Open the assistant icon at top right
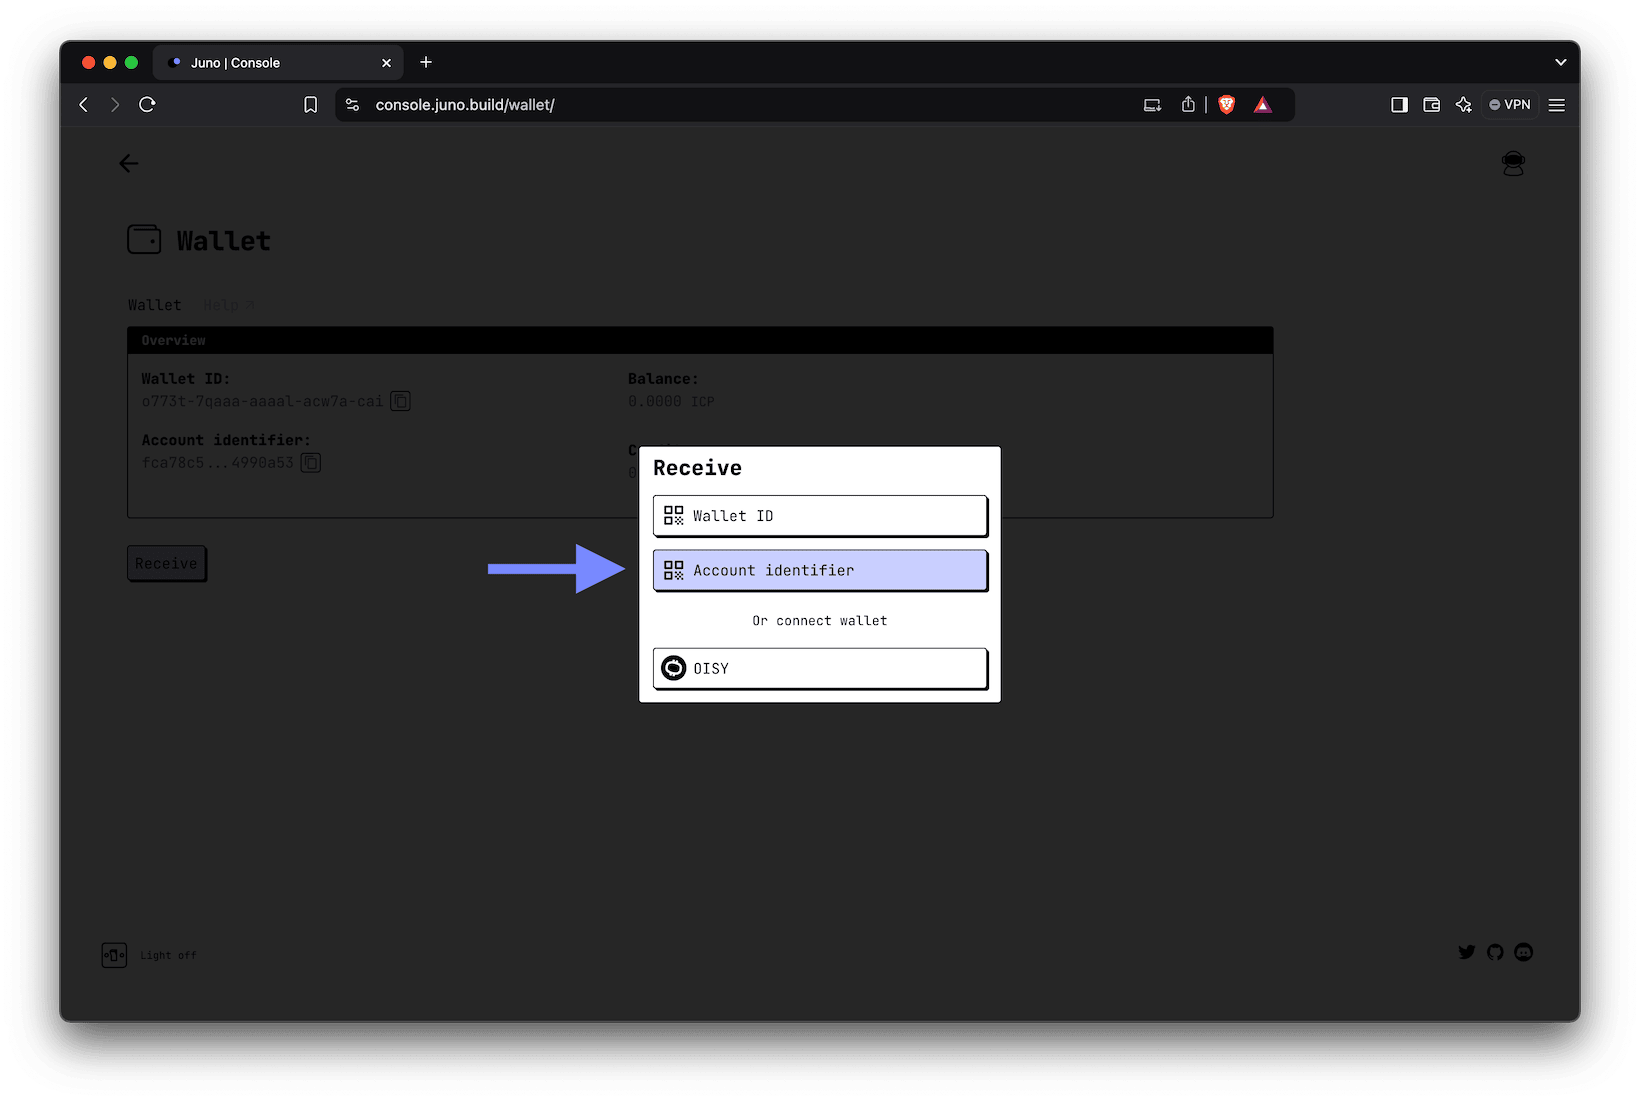The image size is (1640, 1101). click(x=1513, y=163)
